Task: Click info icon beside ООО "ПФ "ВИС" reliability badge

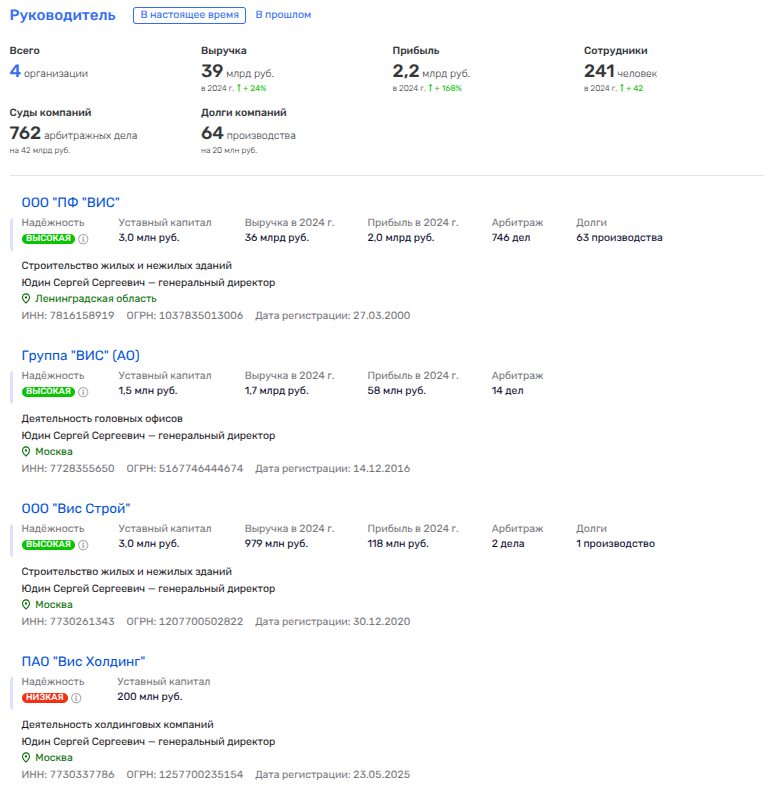Action: [84, 239]
